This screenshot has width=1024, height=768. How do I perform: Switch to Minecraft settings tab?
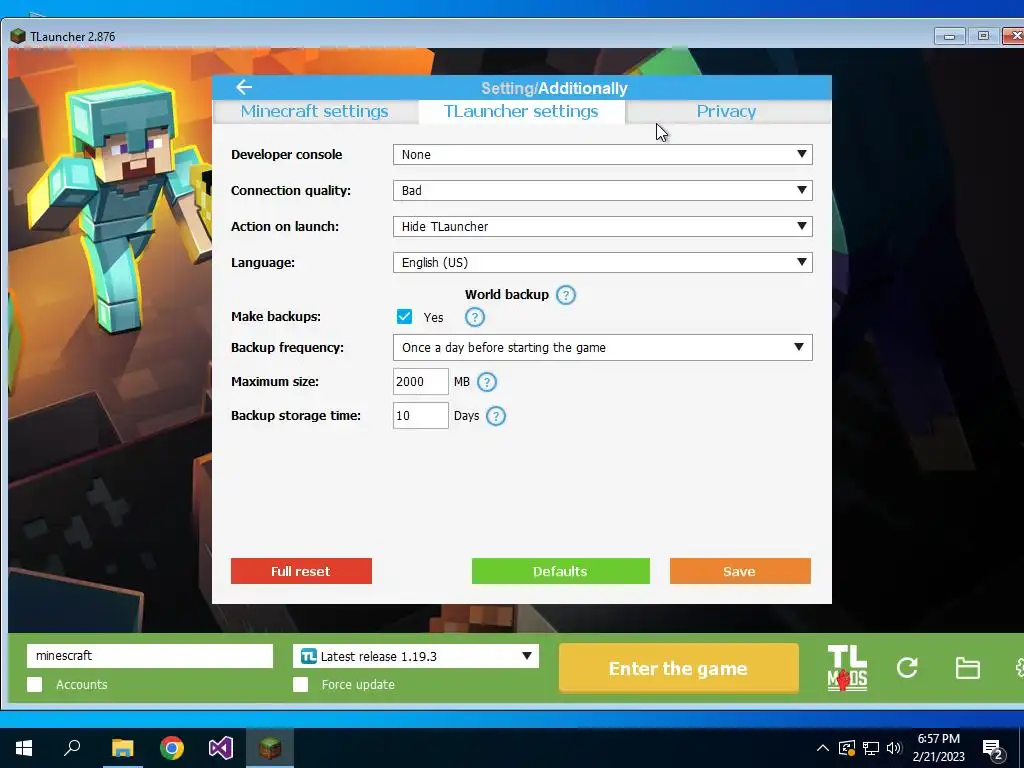pos(315,112)
